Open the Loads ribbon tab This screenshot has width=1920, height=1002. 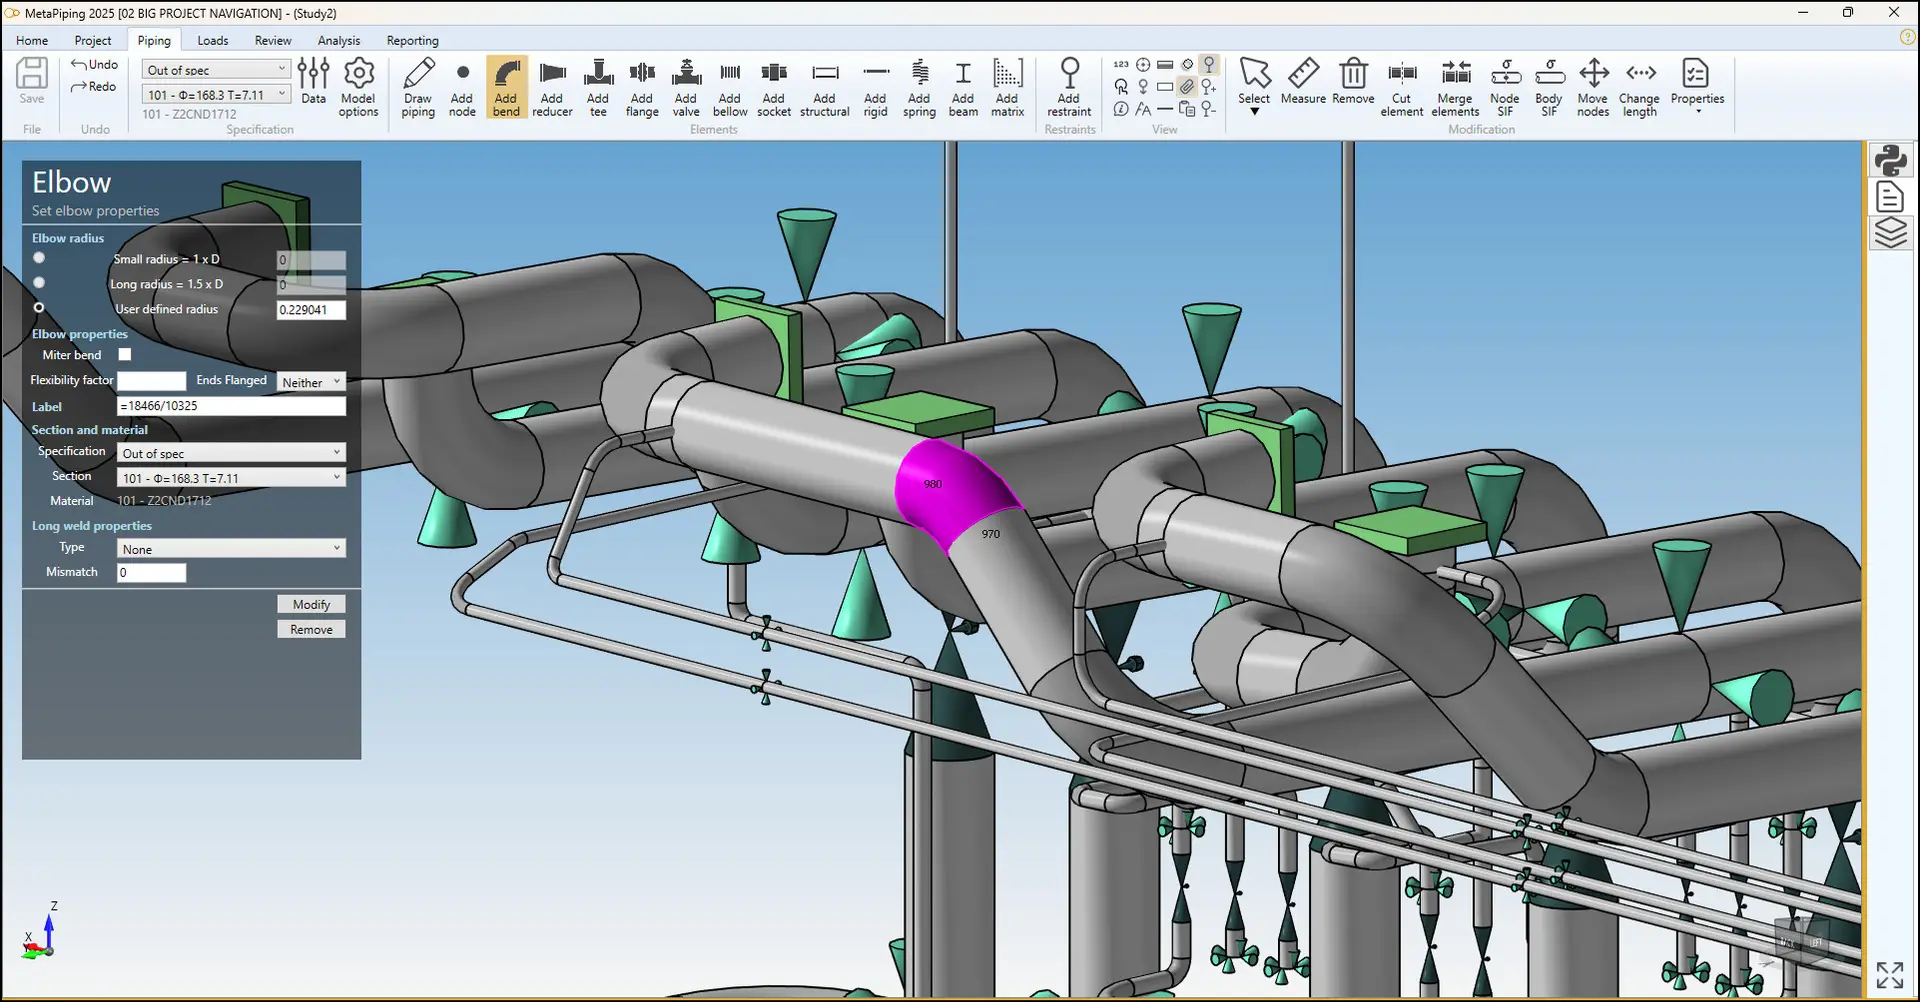pyautogui.click(x=212, y=40)
